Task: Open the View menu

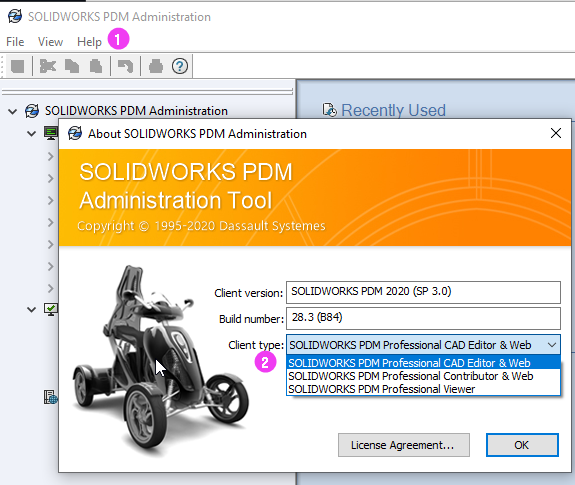Action: (50, 41)
